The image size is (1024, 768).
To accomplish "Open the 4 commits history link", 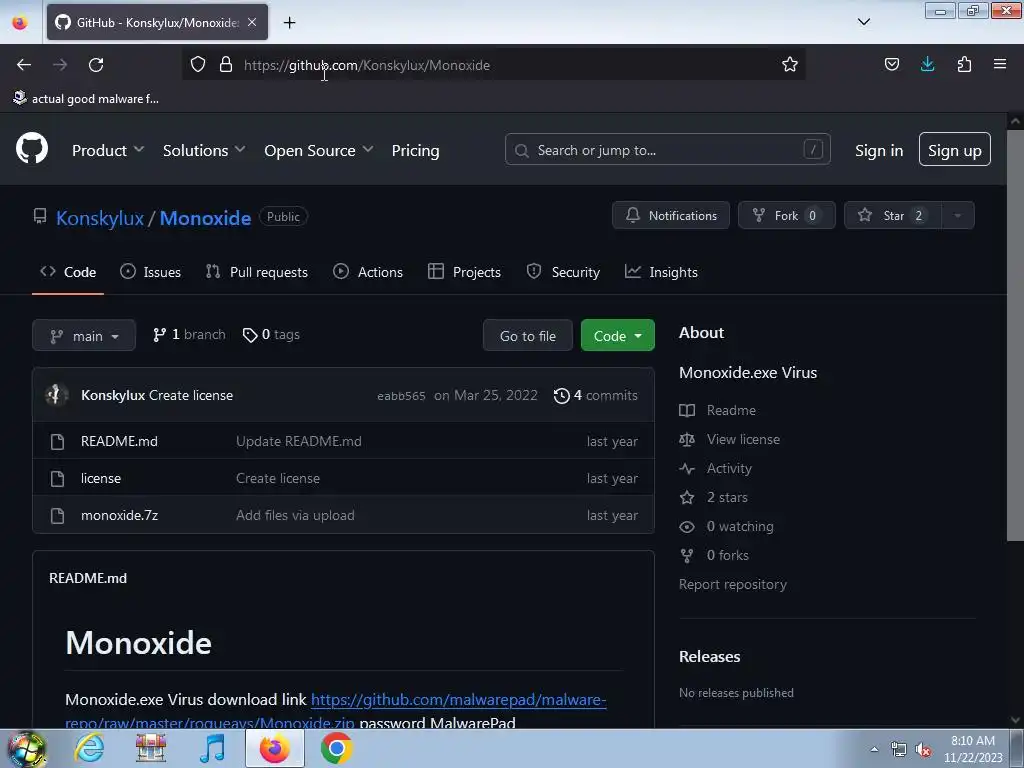I will click(596, 396).
